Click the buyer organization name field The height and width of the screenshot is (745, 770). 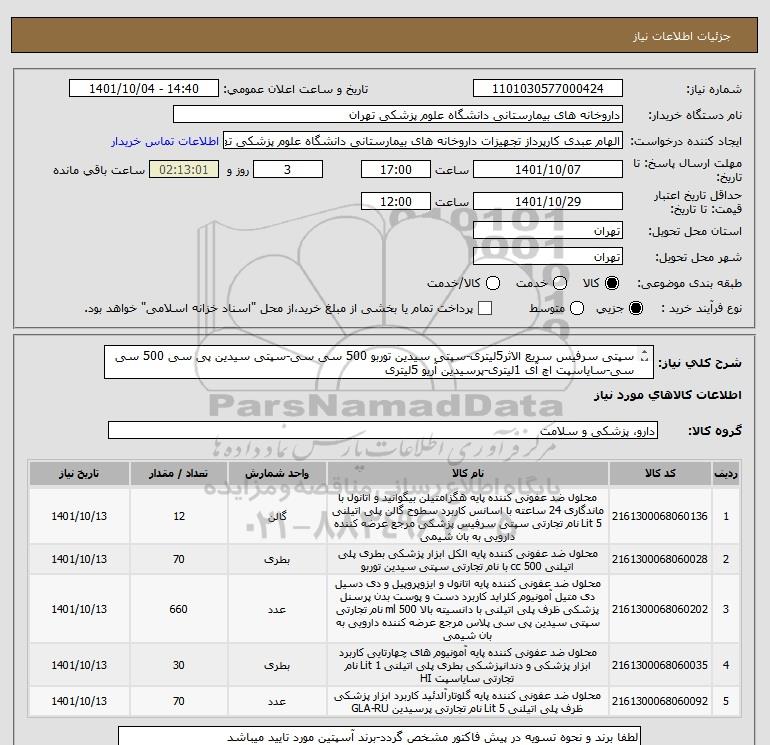(398, 115)
